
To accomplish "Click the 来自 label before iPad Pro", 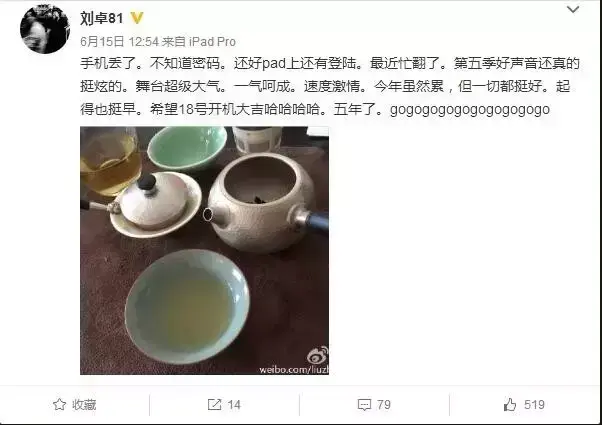I will [x=174, y=41].
